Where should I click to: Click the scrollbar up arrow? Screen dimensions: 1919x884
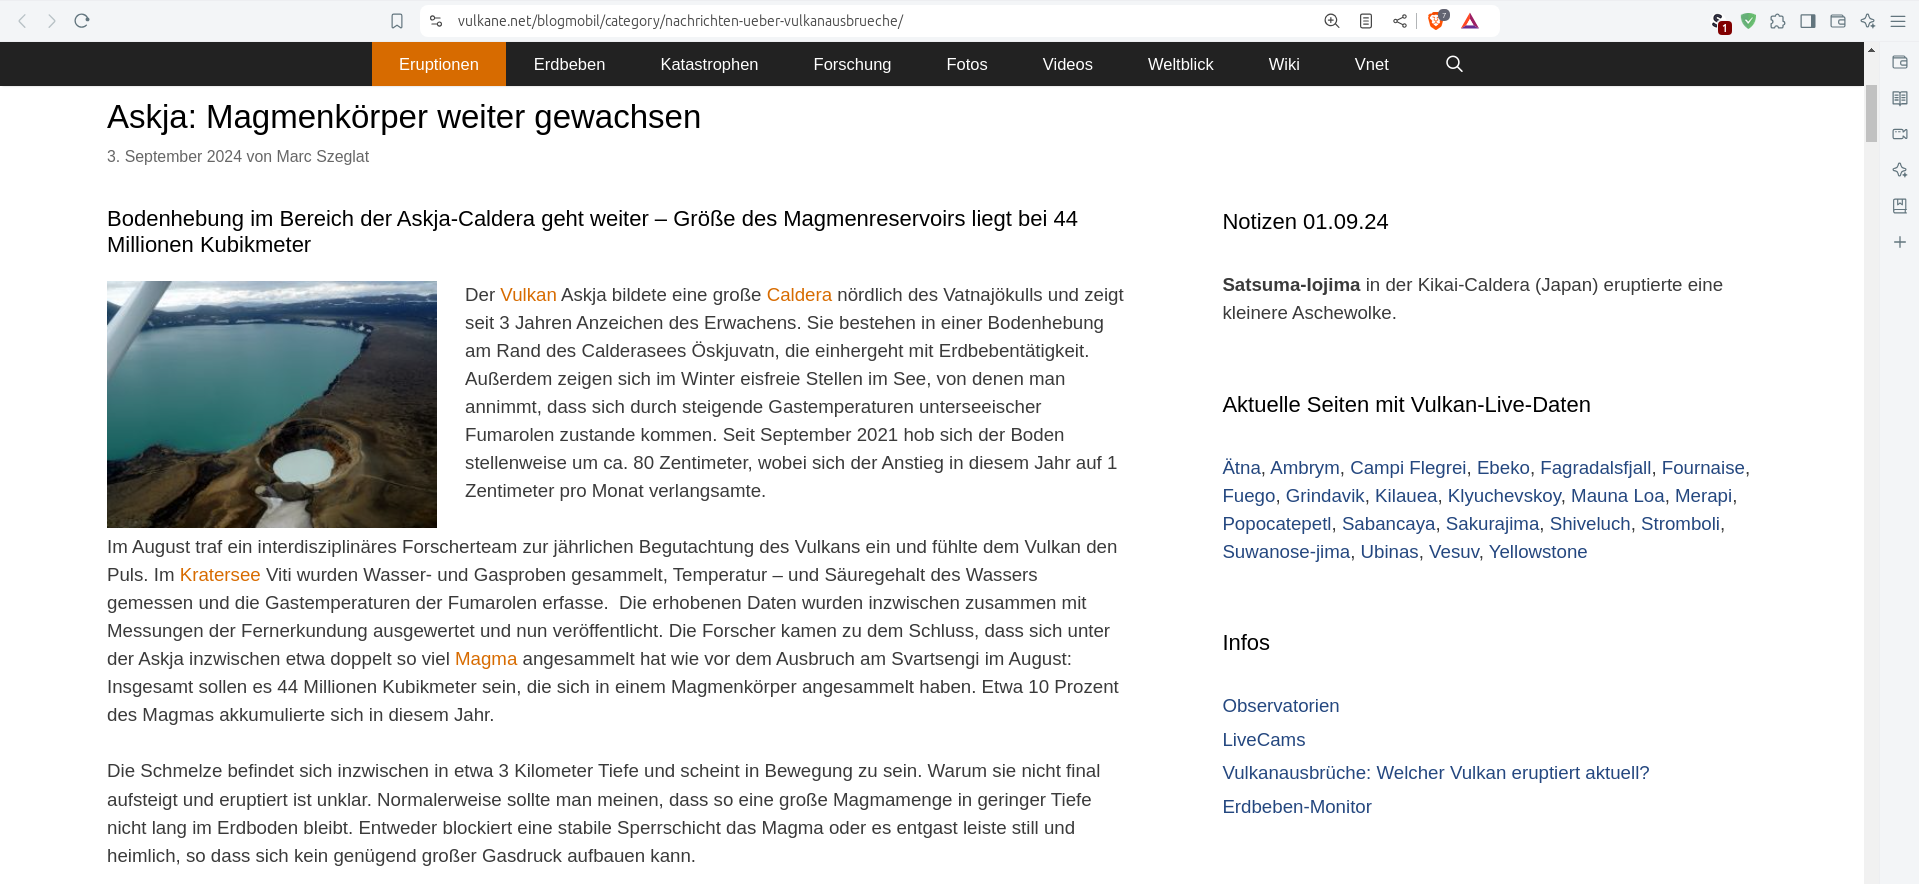point(1871,49)
